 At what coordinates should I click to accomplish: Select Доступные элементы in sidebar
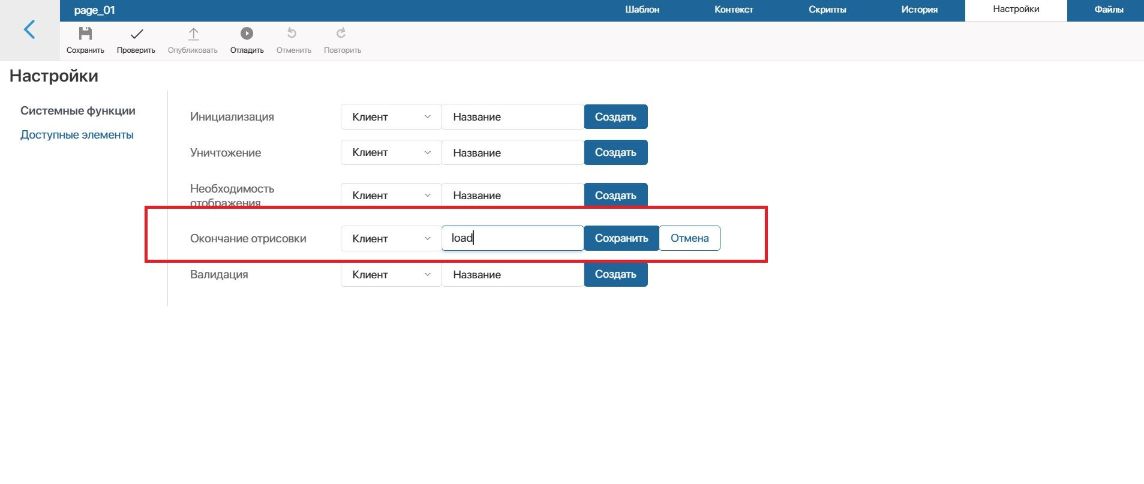(x=77, y=135)
